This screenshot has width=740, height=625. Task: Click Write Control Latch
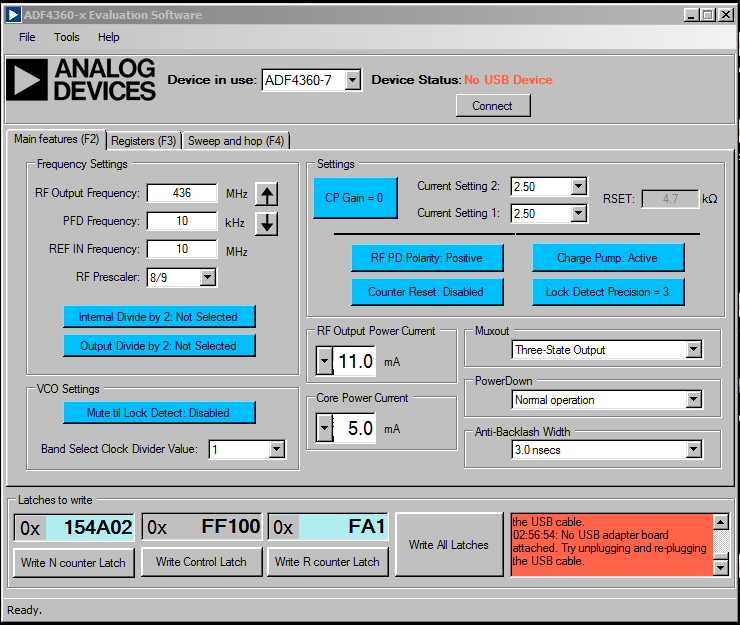click(x=202, y=562)
